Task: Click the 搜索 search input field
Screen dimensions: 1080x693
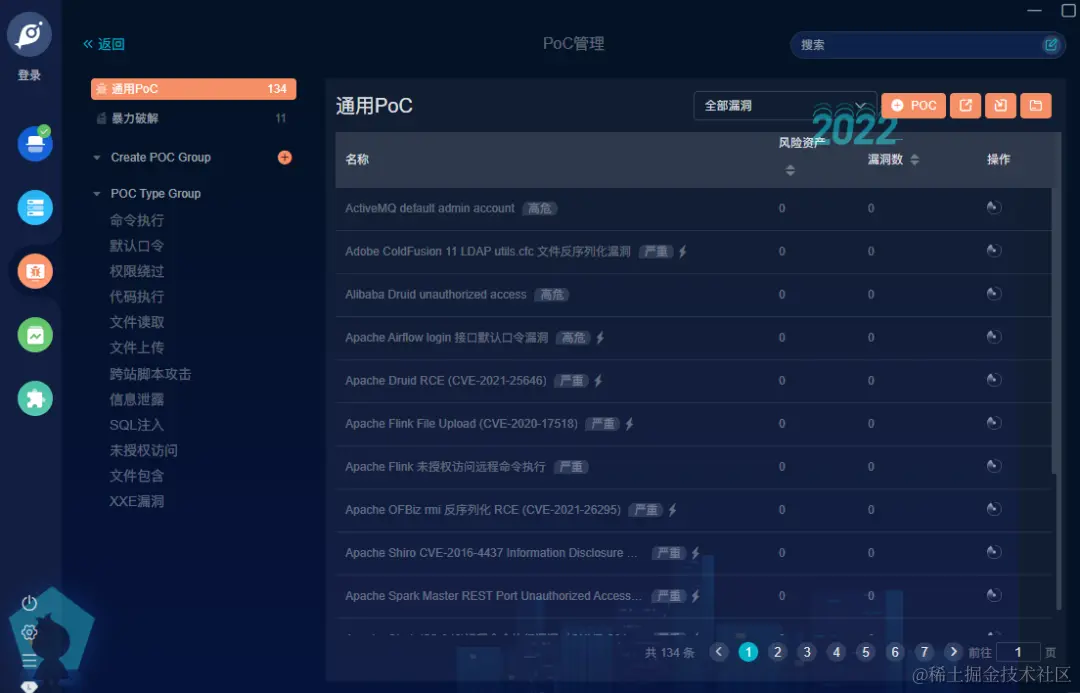Action: [x=927, y=45]
